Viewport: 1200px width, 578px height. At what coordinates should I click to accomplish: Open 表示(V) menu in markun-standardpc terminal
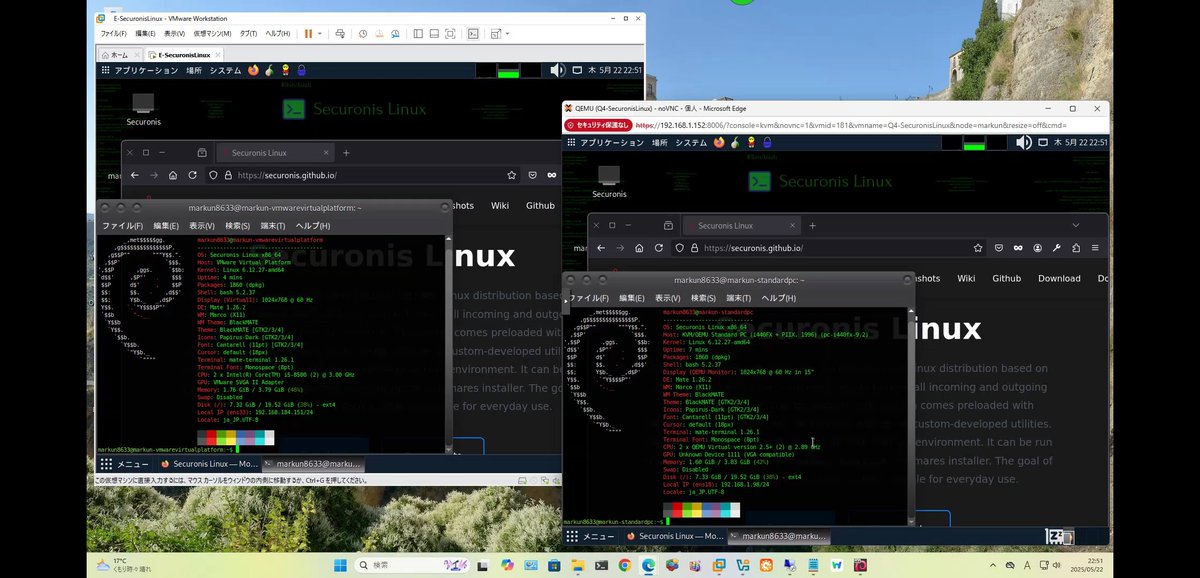click(x=666, y=298)
